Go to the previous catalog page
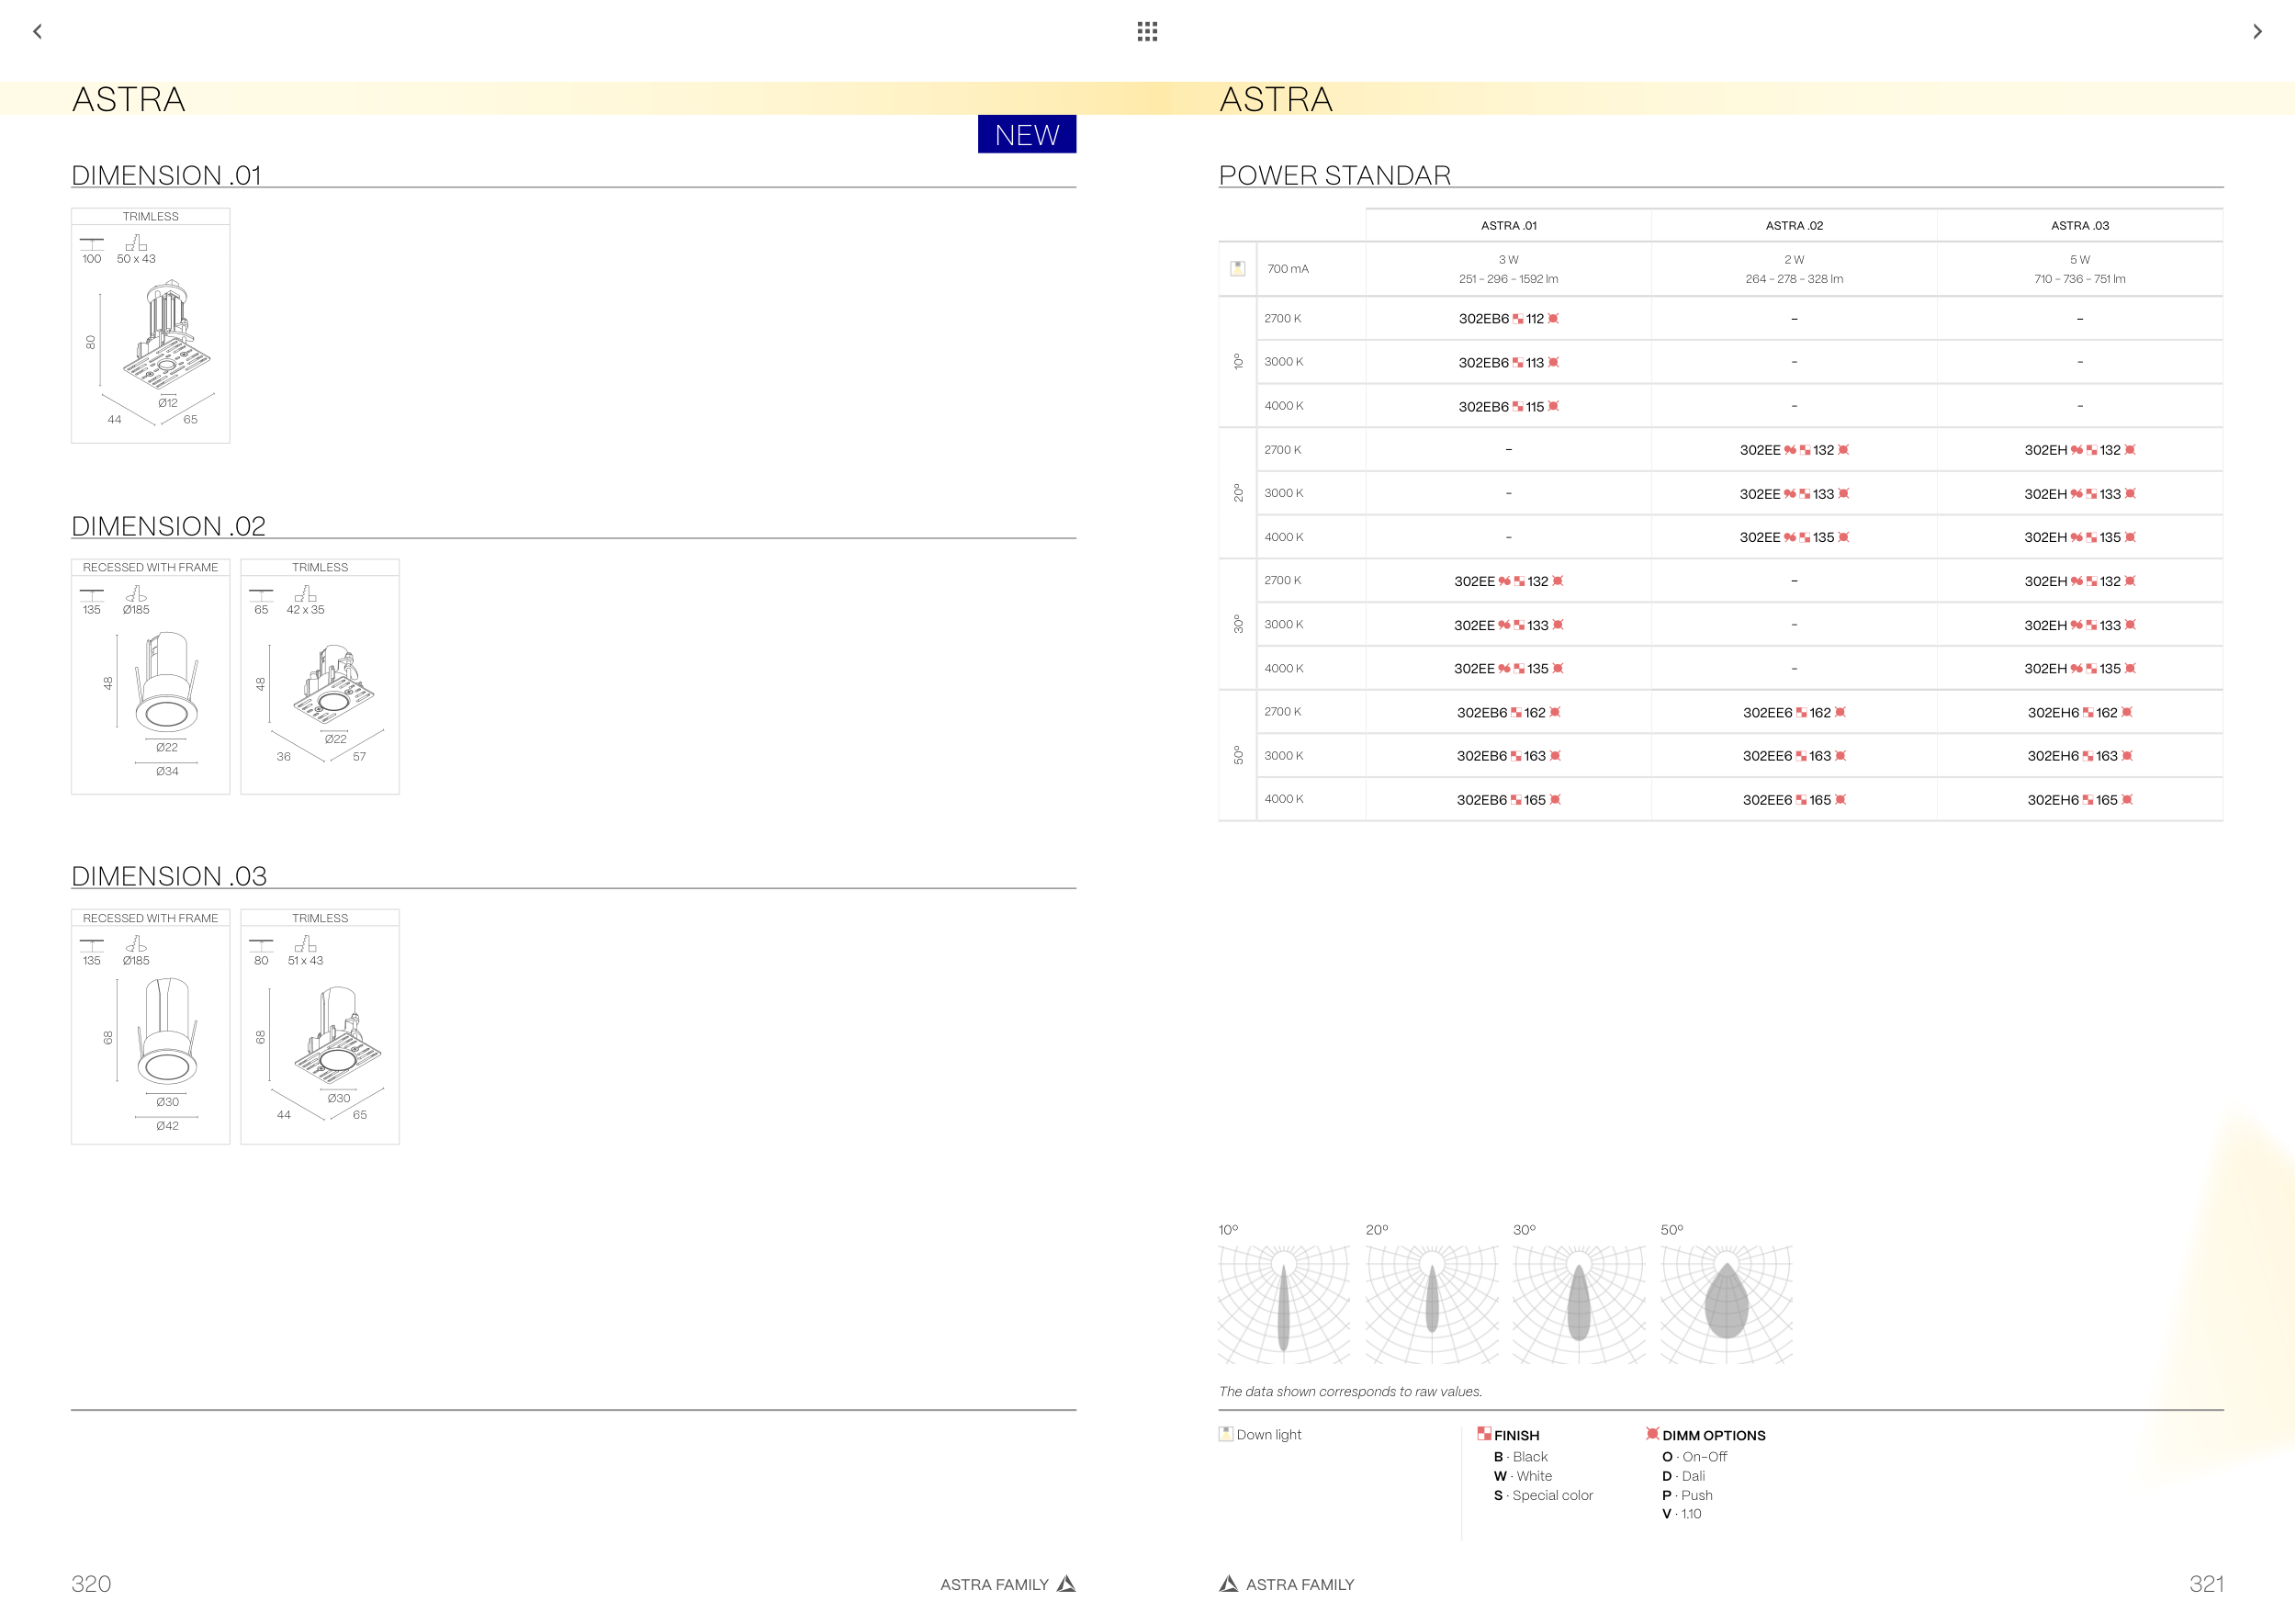The width and height of the screenshot is (2296, 1624). pos(38,32)
